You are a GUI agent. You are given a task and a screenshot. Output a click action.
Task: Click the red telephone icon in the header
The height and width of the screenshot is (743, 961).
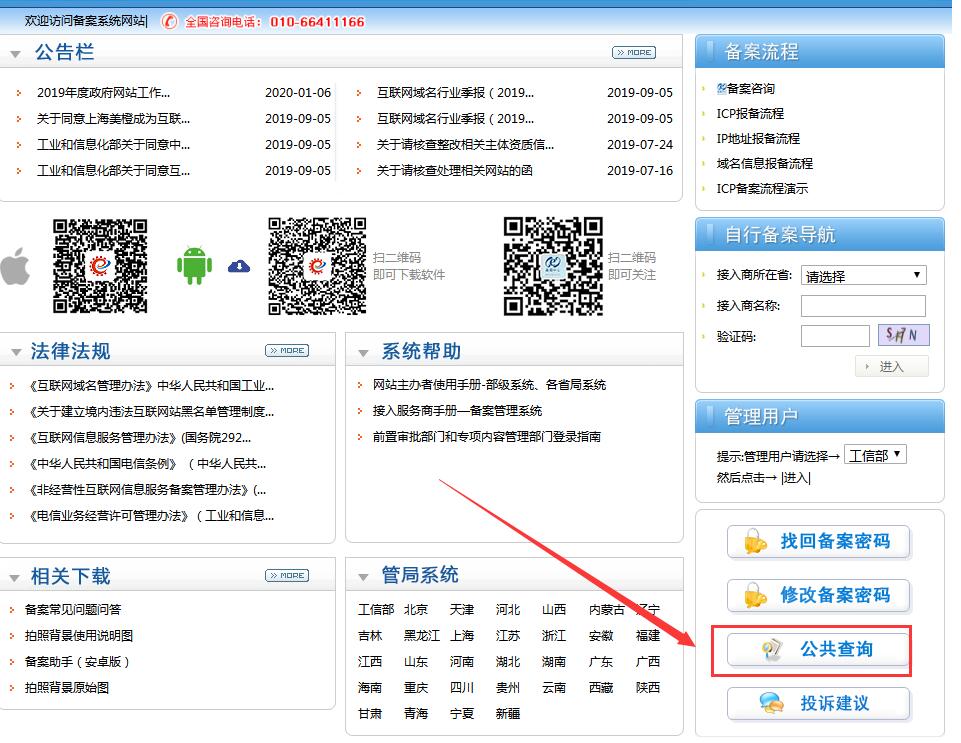coord(170,19)
